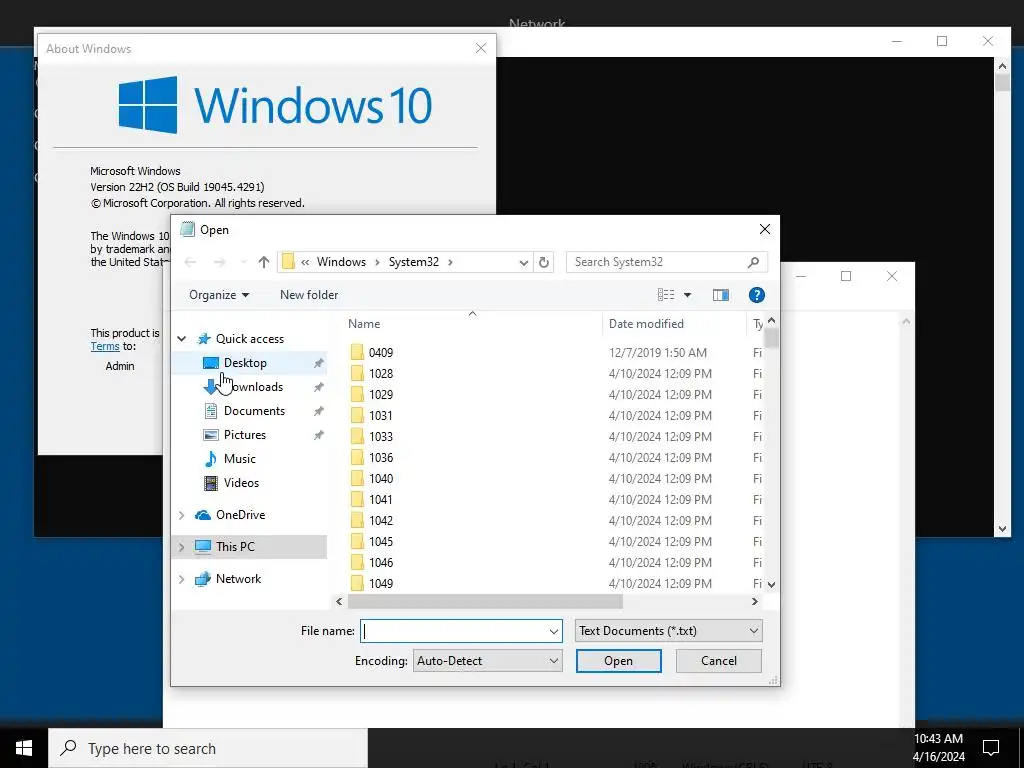
Task: Click the horizontal scrollbar right arrow
Action: (755, 601)
